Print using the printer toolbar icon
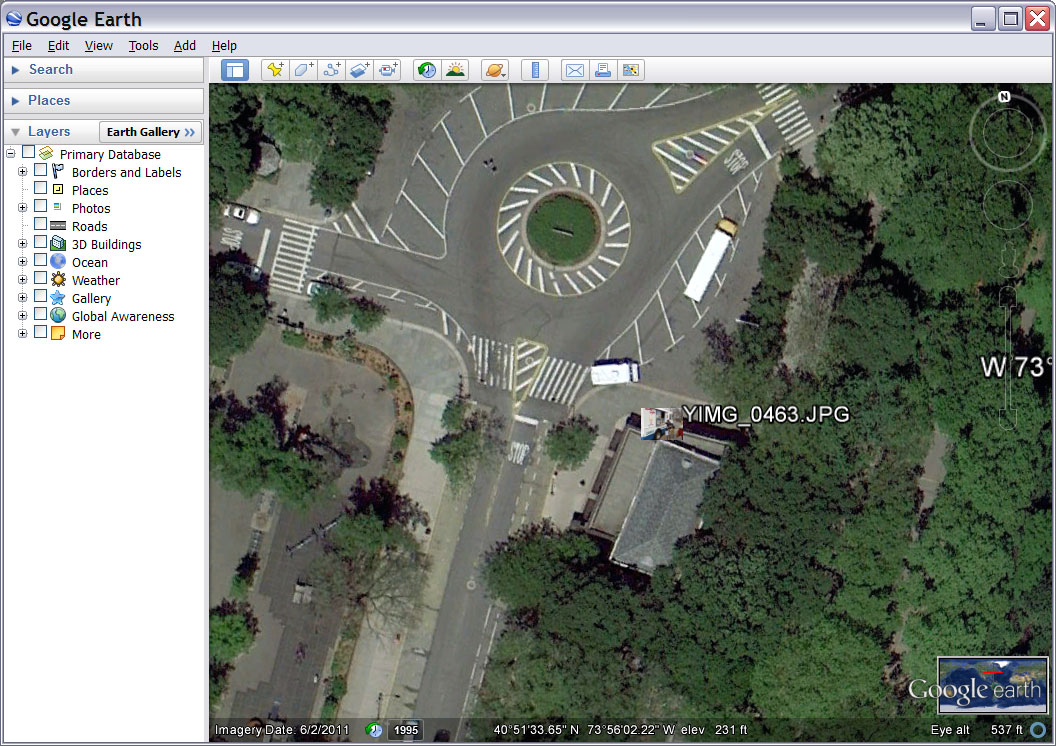Viewport: 1056px width, 746px height. (602, 70)
